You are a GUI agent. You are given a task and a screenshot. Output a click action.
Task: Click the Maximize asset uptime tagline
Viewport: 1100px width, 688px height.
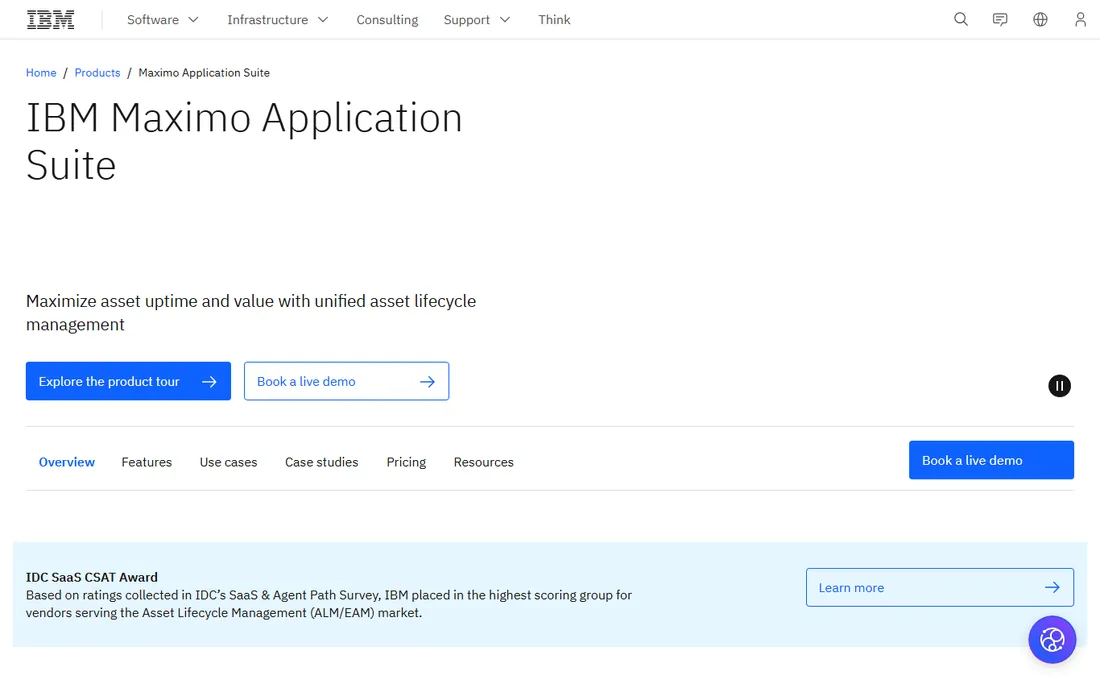pyautogui.click(x=251, y=313)
